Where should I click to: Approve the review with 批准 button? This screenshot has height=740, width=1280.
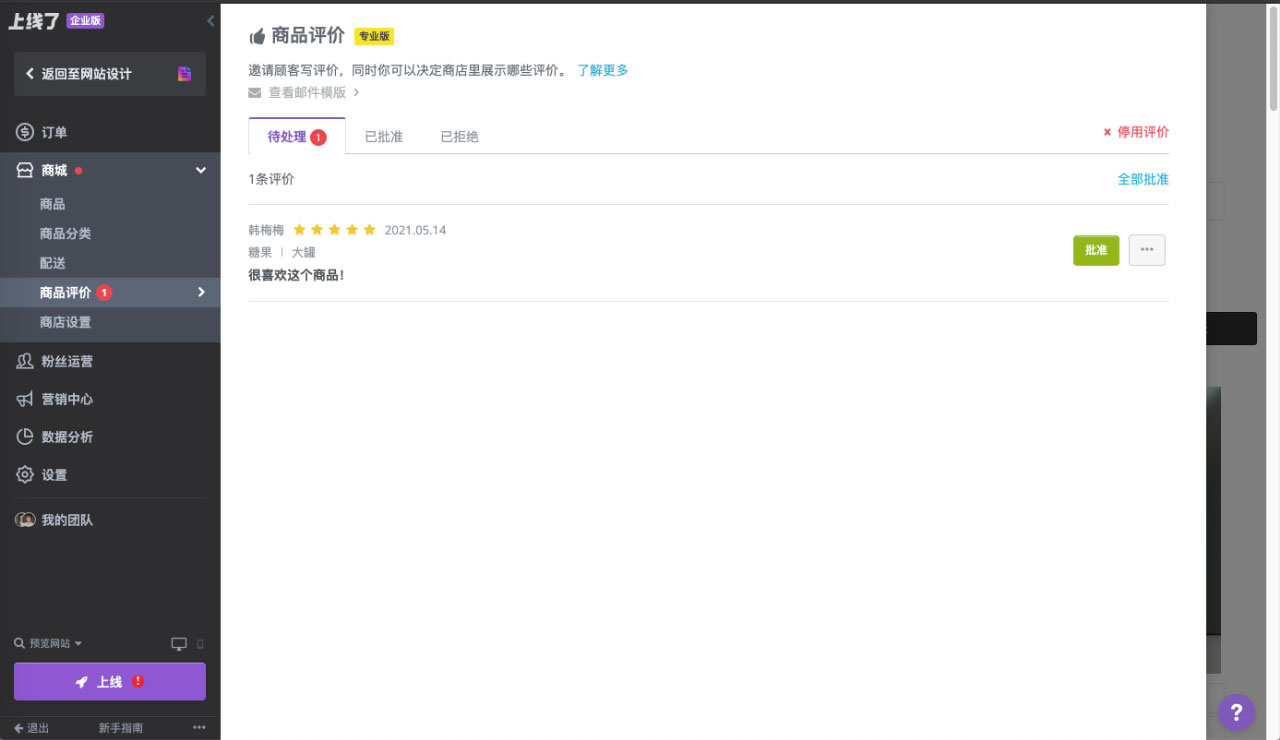(1096, 250)
